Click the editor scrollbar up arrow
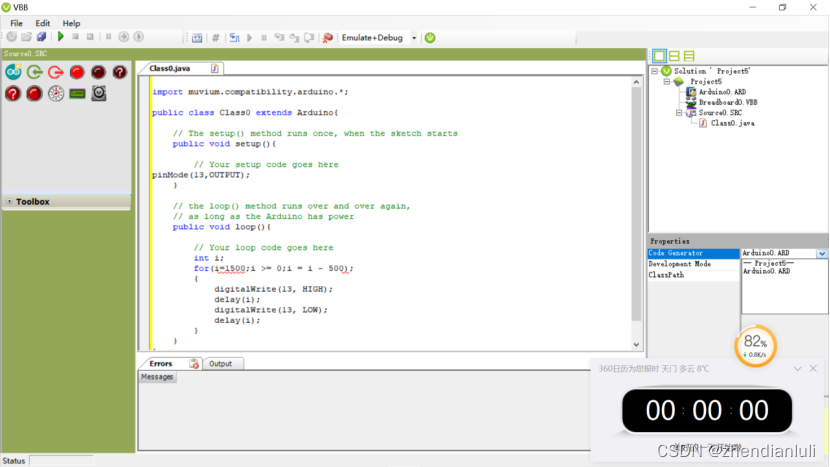Viewport: 830px width, 467px height. coord(636,82)
